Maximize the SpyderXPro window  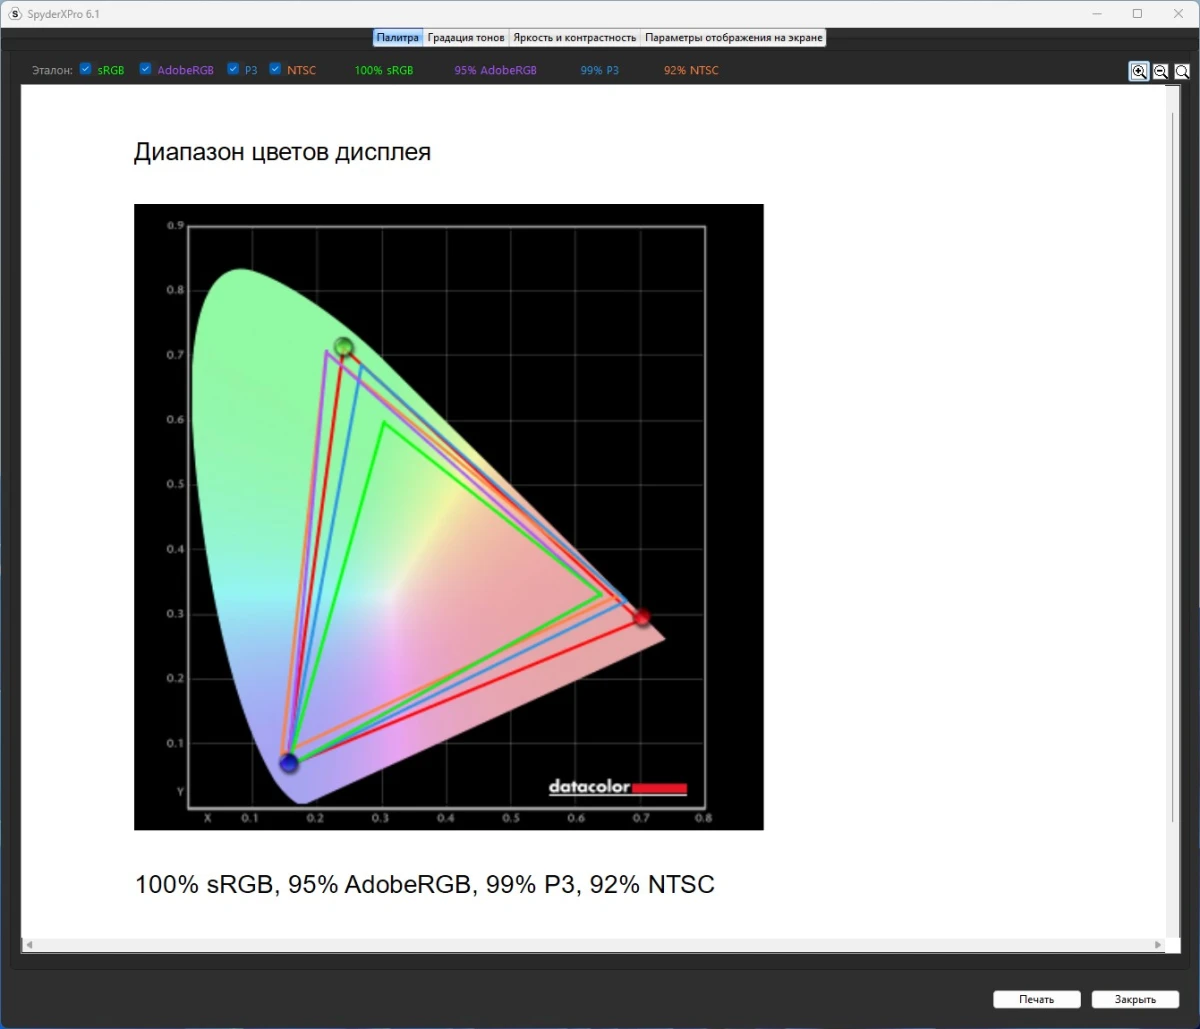(1137, 14)
